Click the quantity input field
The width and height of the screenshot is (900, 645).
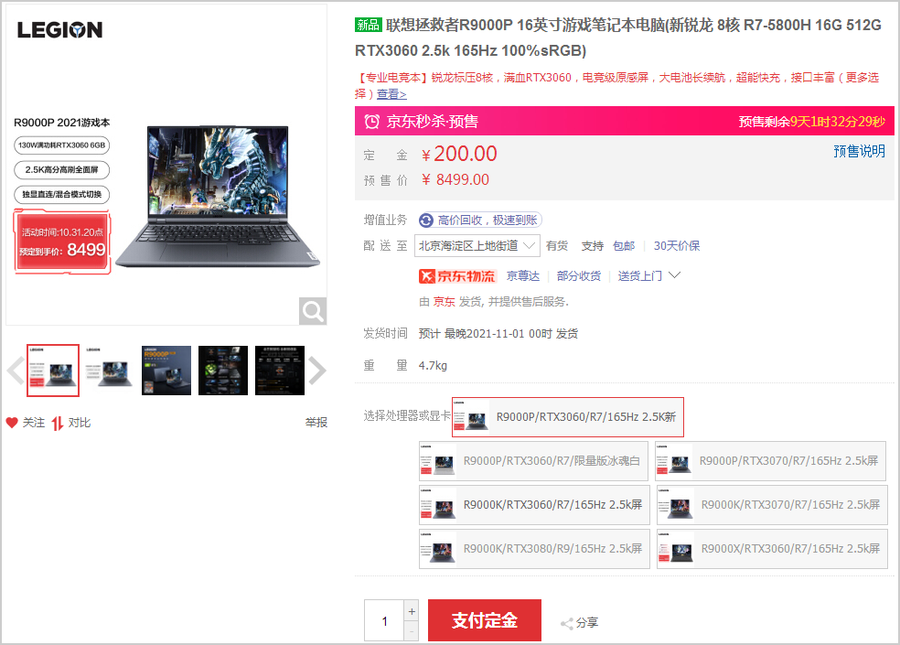point(384,621)
